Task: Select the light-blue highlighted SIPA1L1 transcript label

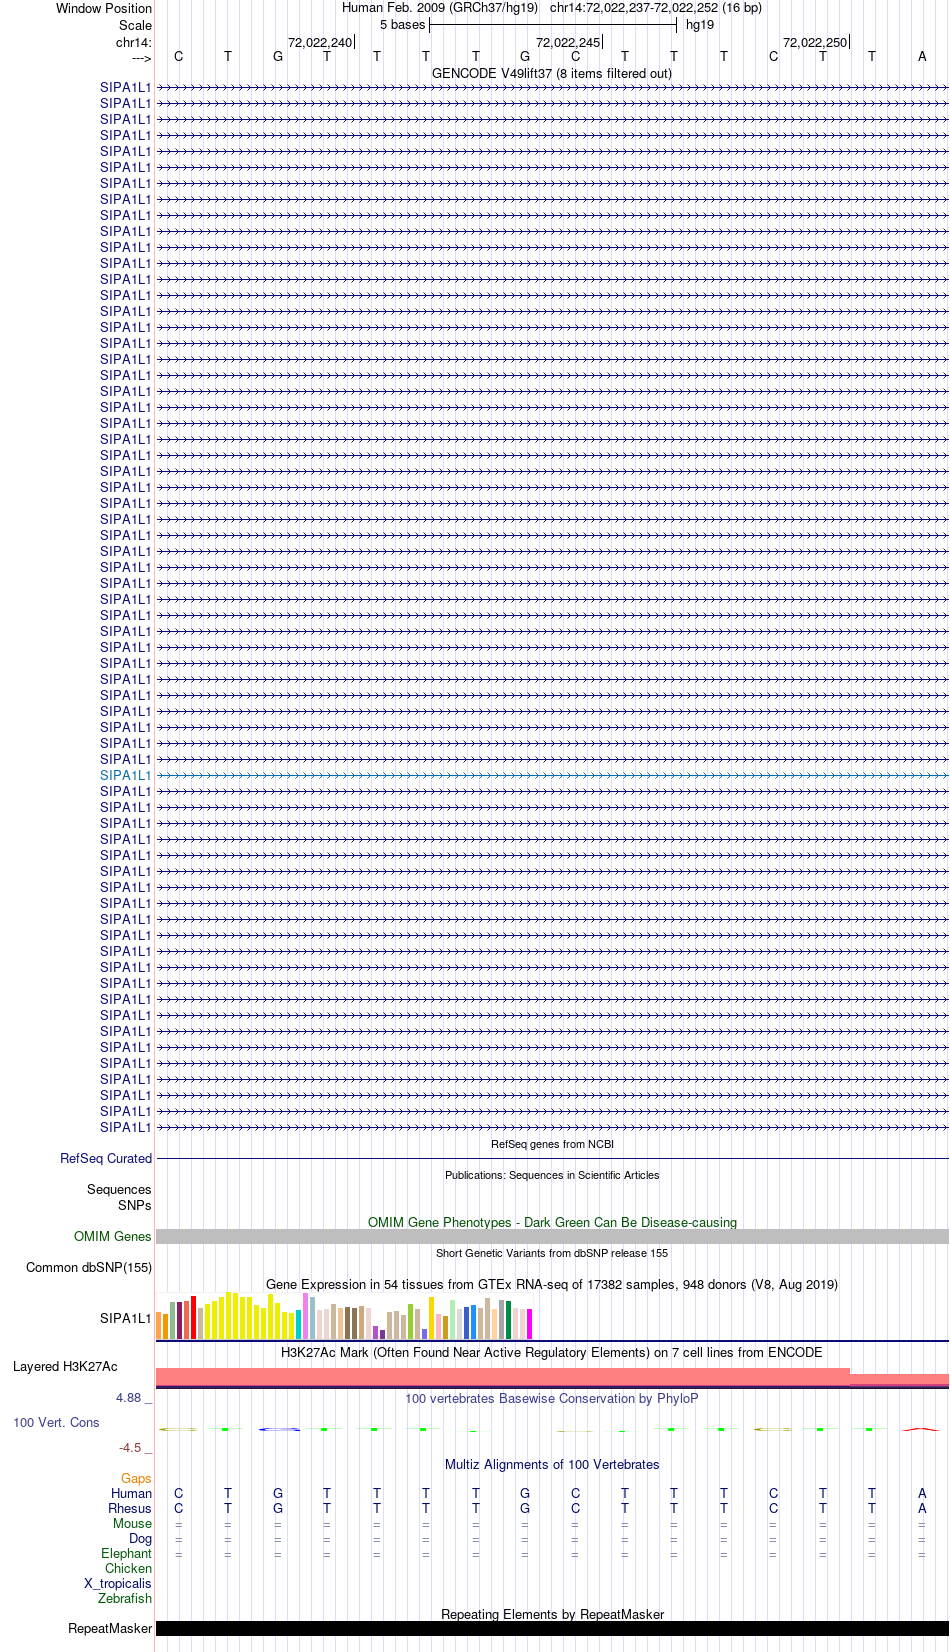Action: point(126,775)
